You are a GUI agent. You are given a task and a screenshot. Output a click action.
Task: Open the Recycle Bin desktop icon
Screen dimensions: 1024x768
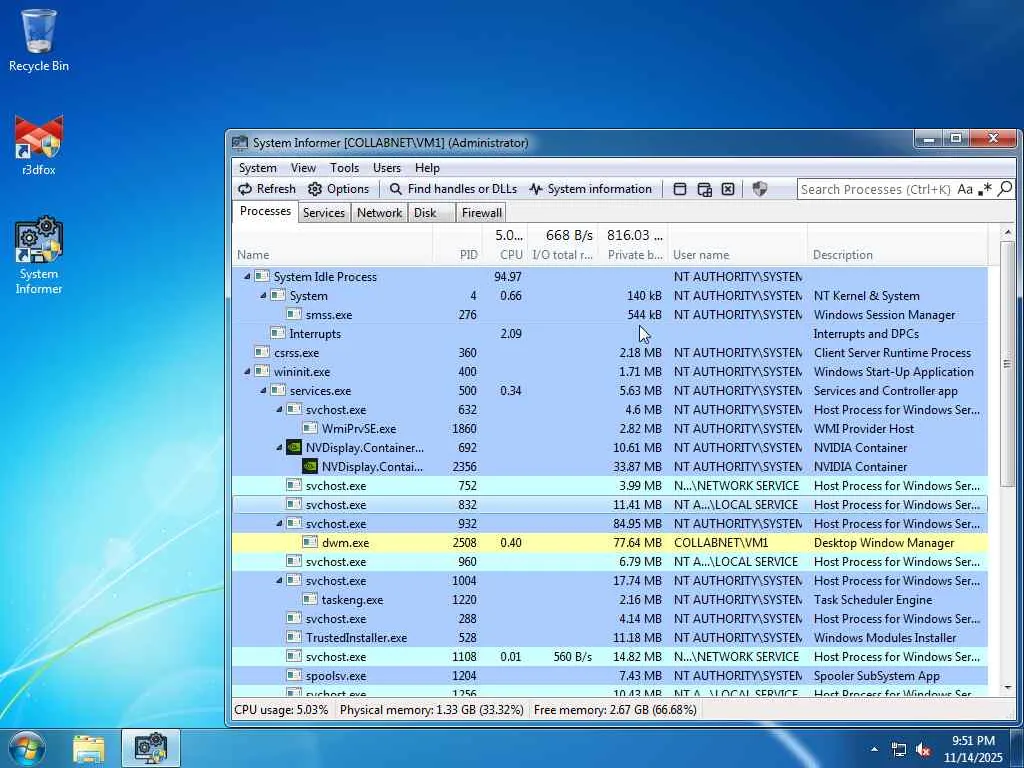point(39,40)
